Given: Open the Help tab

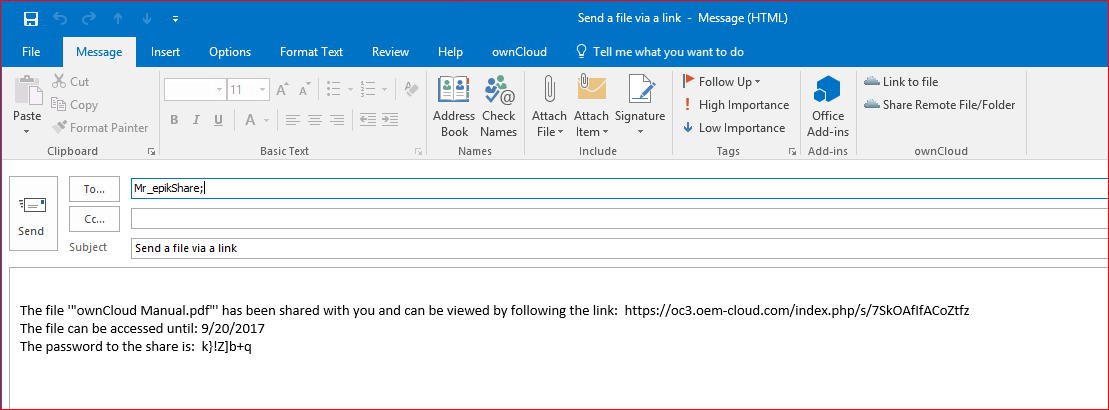Looking at the screenshot, I should click(451, 52).
